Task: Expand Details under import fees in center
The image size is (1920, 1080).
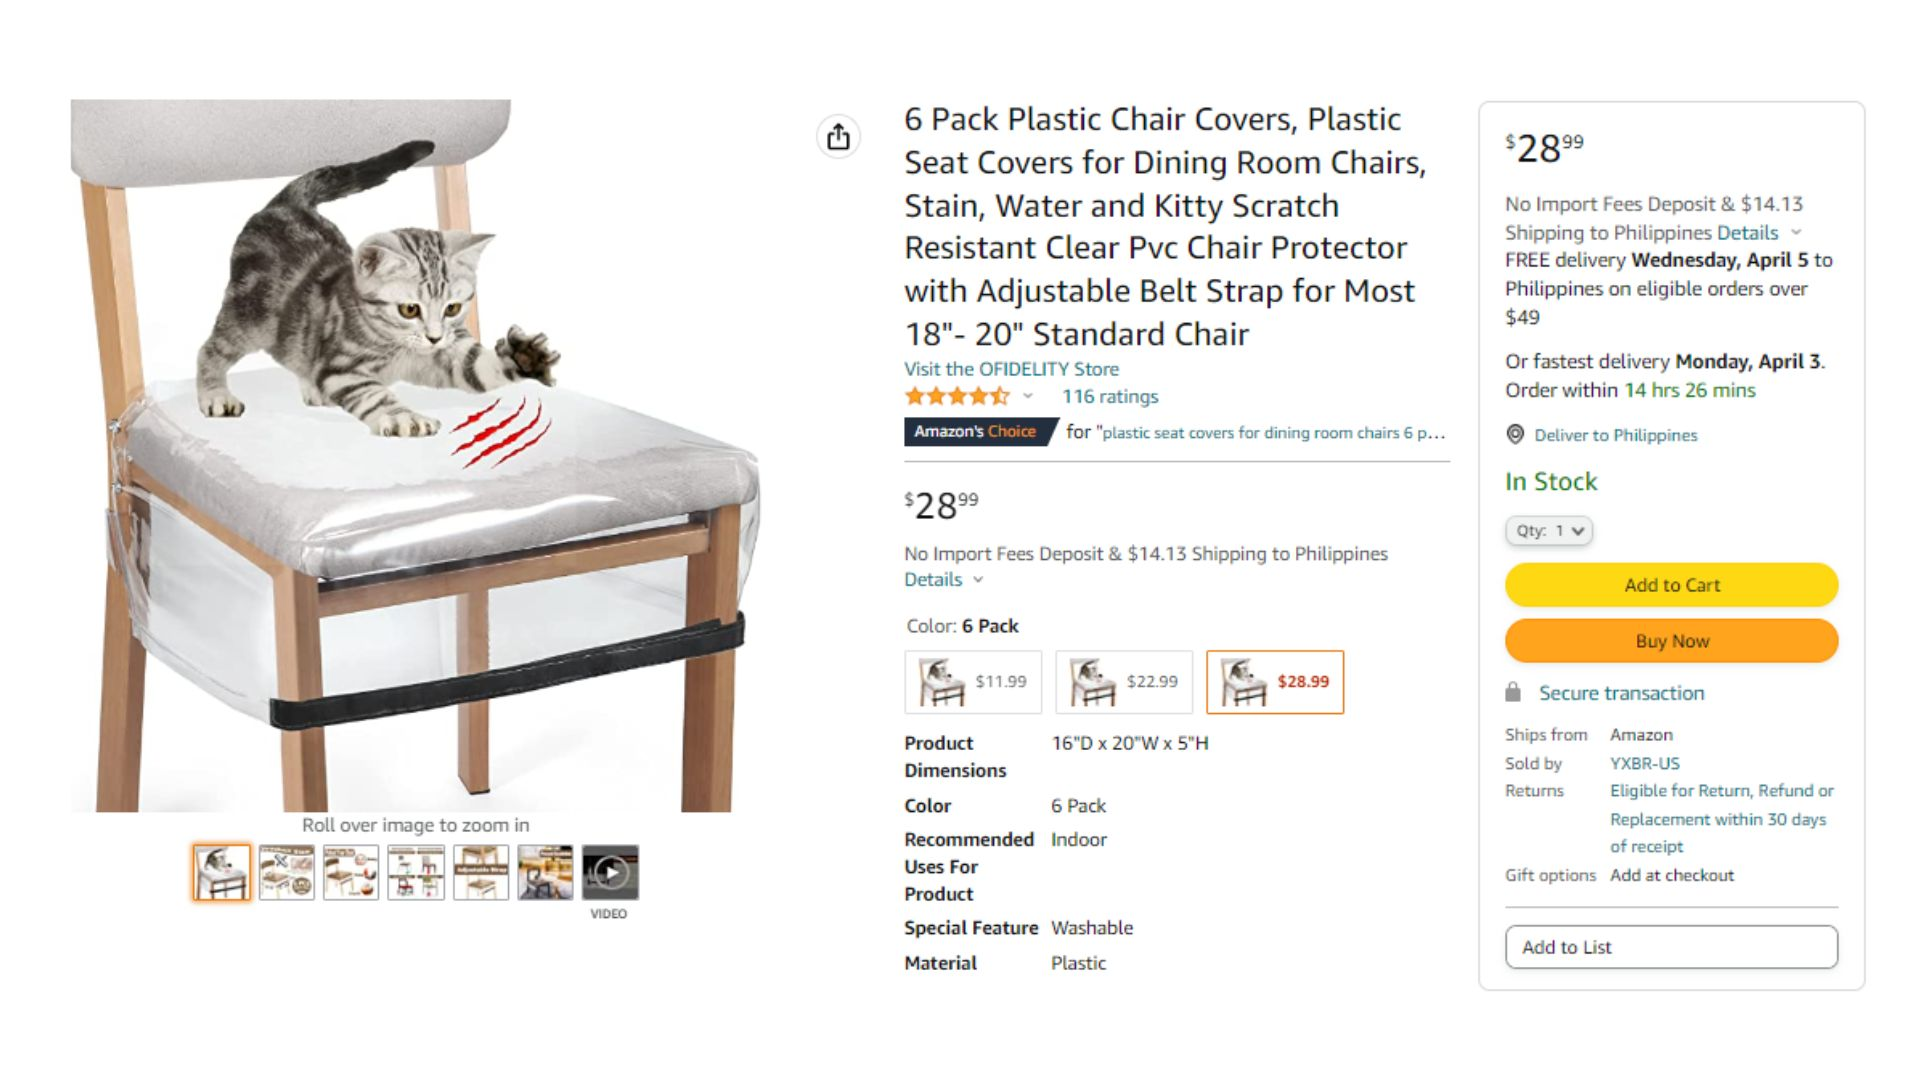Action: 943,580
